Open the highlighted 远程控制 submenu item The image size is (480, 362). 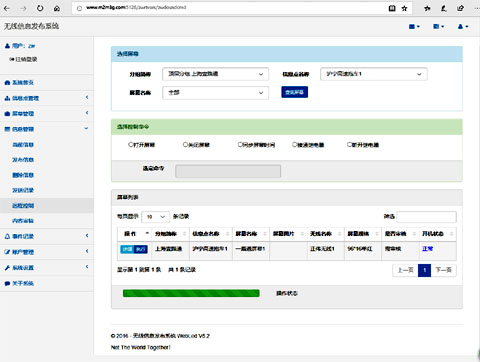[23, 205]
